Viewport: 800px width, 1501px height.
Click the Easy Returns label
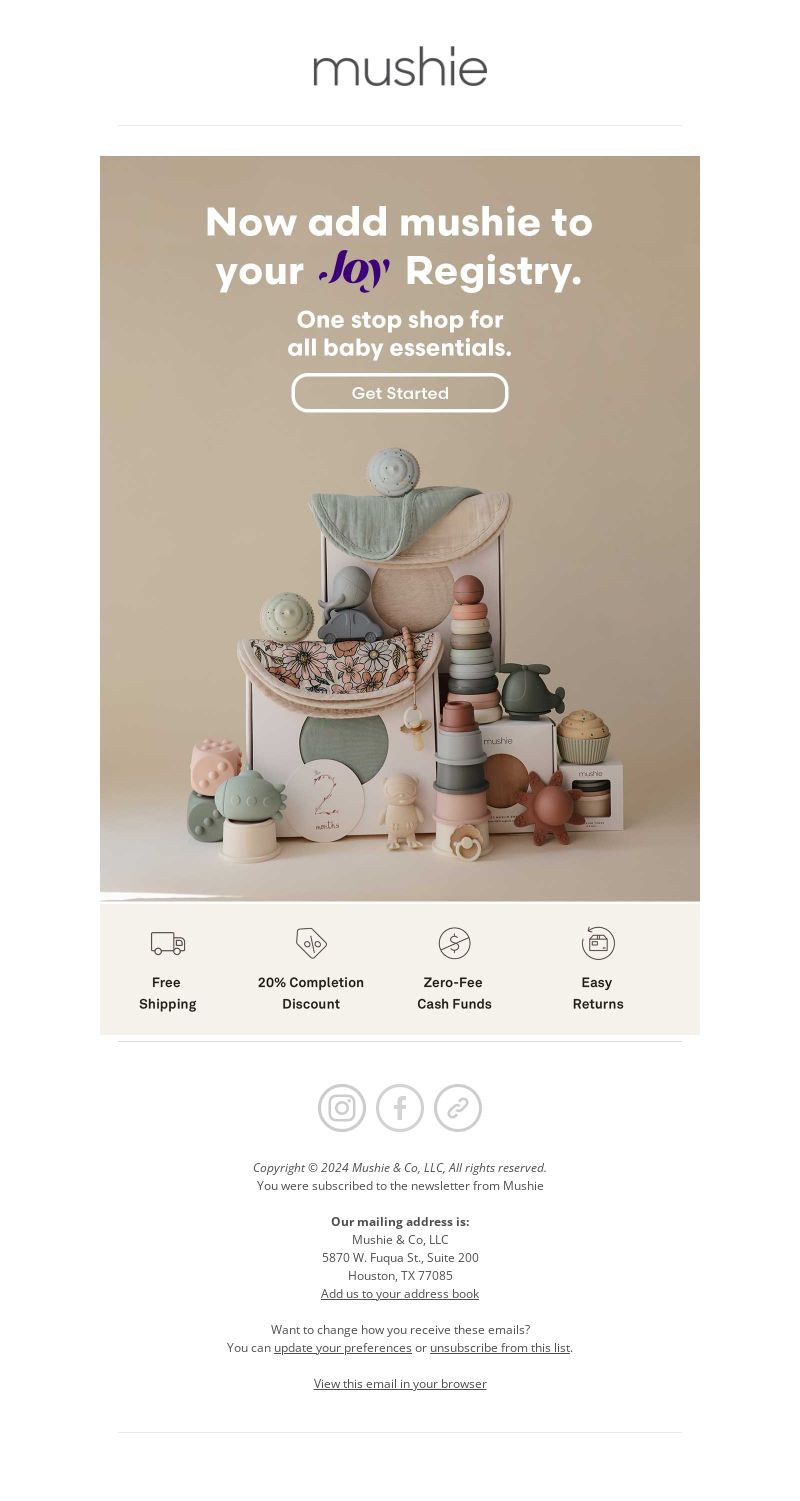(x=598, y=993)
